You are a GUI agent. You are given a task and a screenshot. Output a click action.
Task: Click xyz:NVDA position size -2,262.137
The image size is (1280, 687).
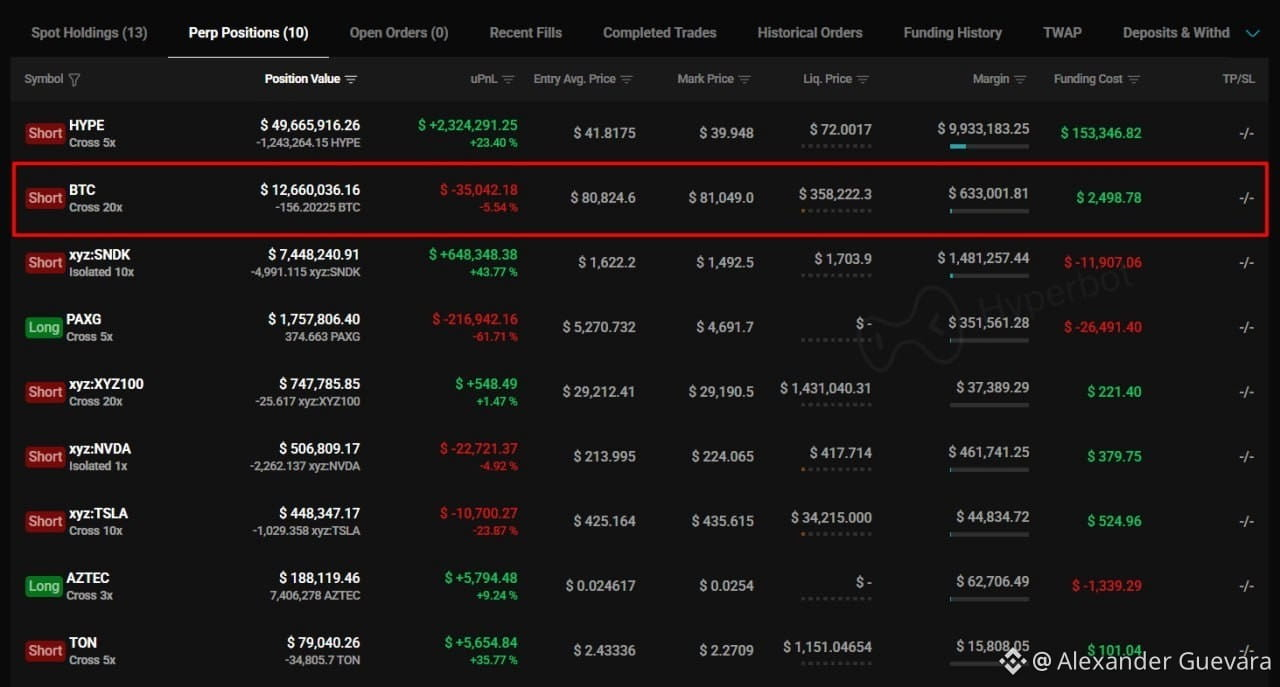pyautogui.click(x=305, y=467)
